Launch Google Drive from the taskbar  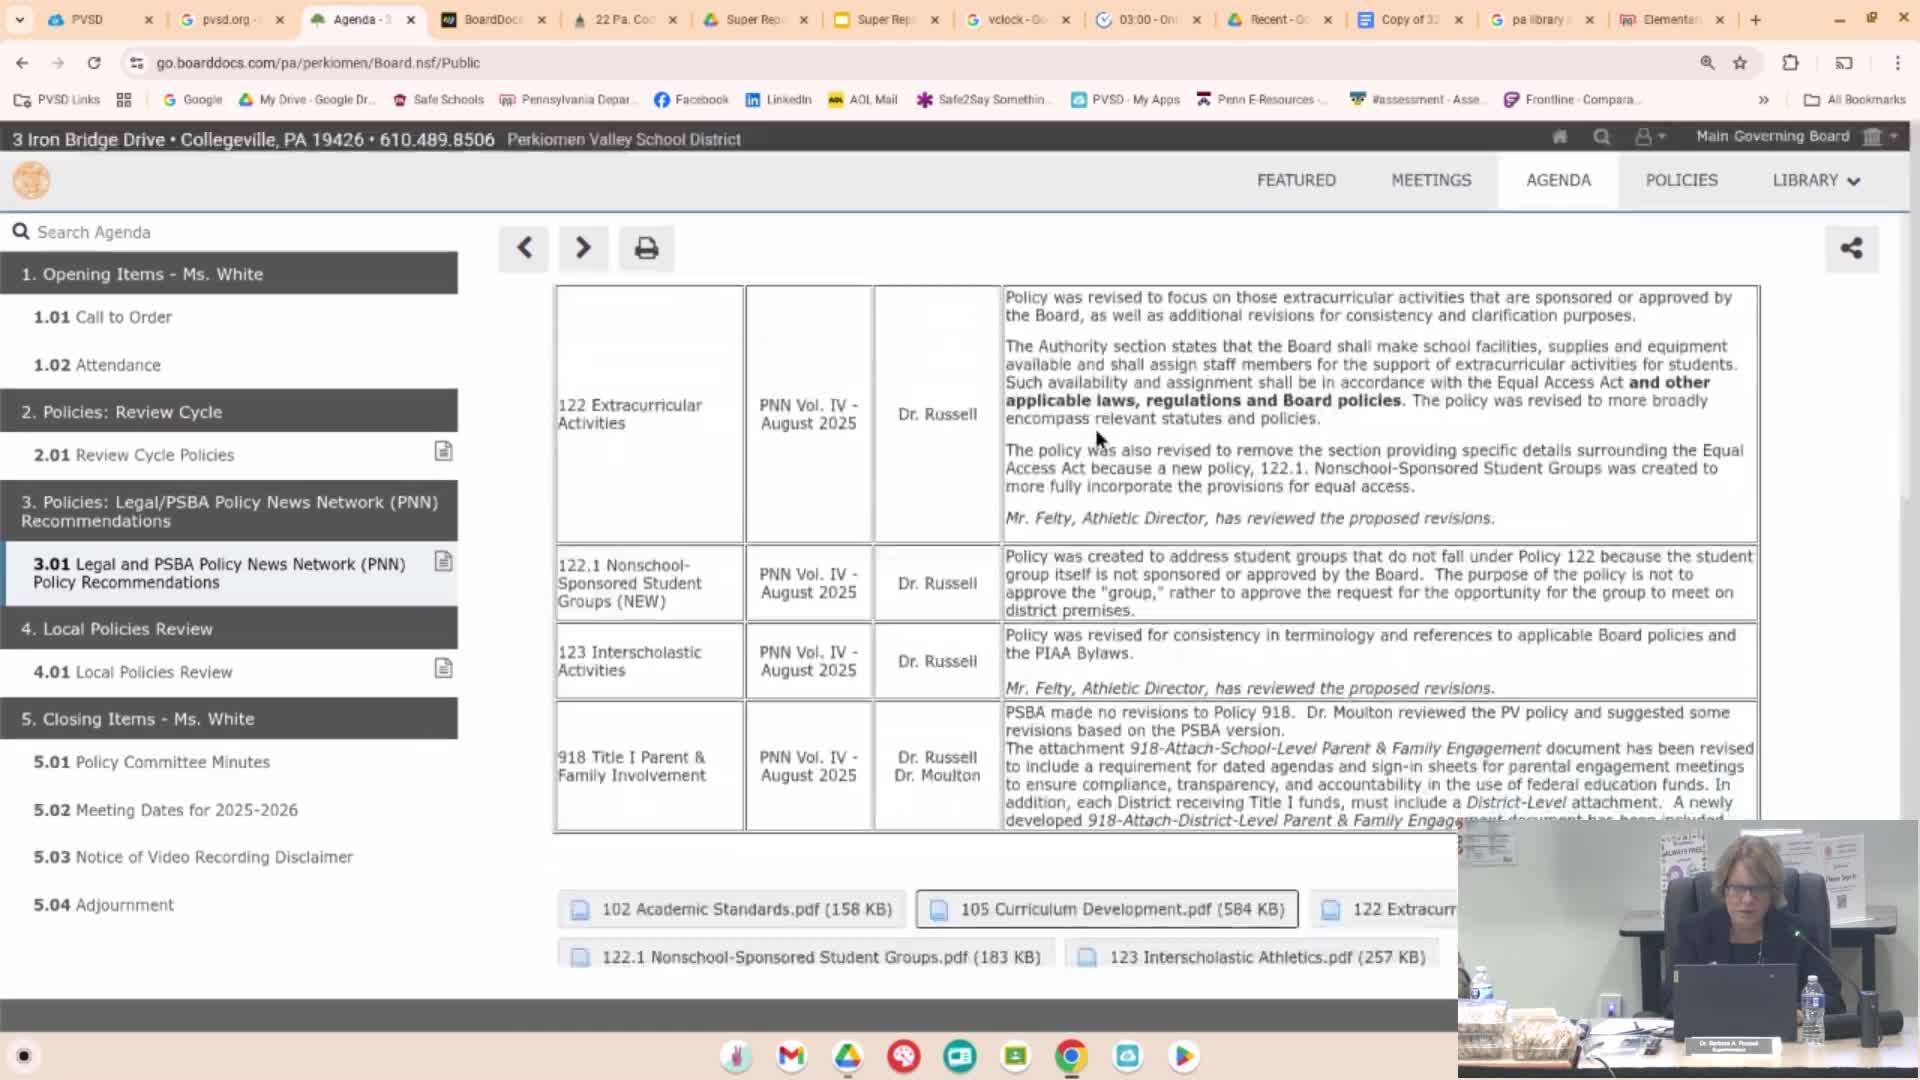click(x=847, y=1056)
